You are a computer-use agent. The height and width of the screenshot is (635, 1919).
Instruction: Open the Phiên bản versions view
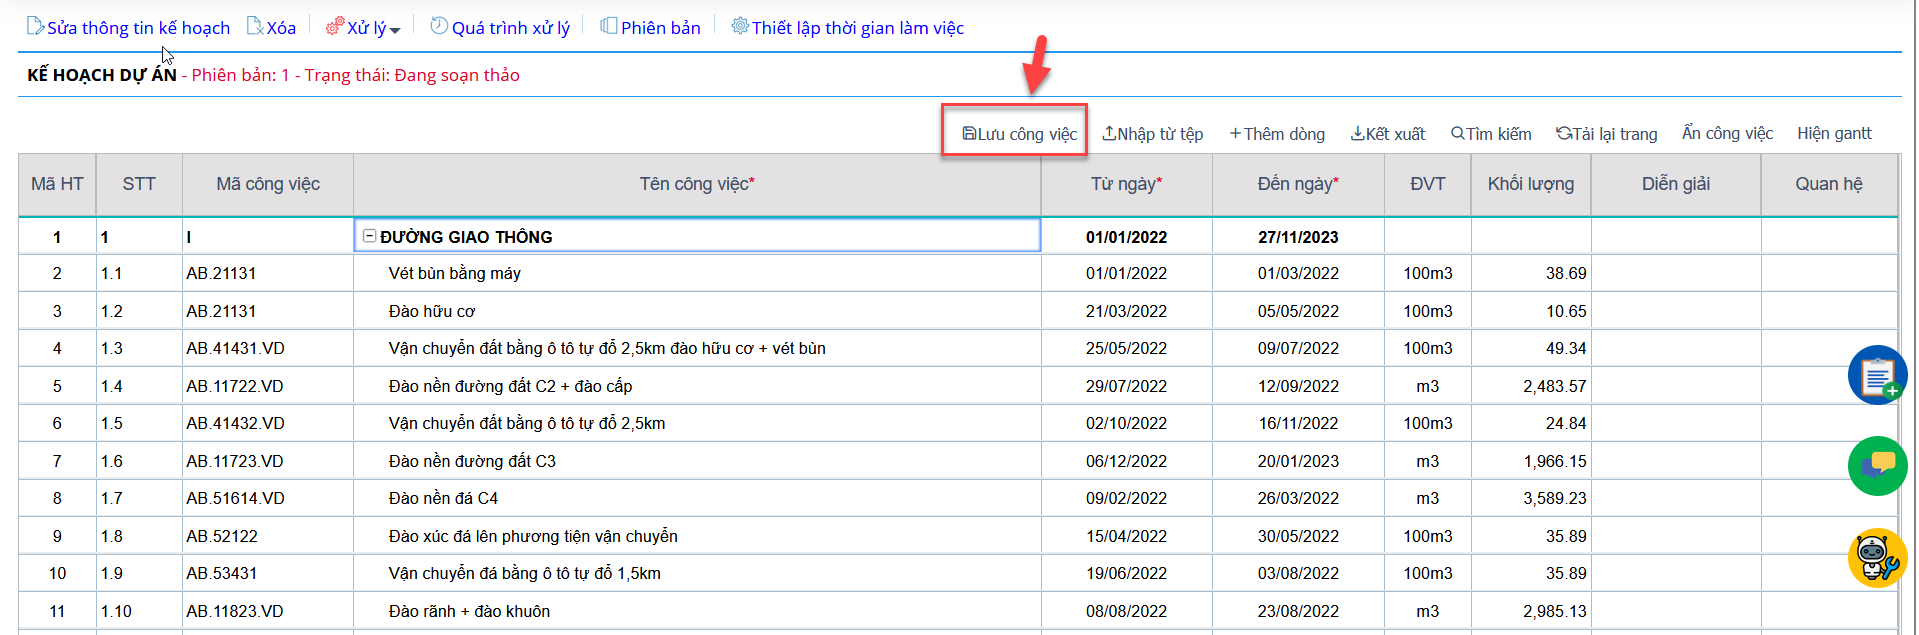pos(650,28)
